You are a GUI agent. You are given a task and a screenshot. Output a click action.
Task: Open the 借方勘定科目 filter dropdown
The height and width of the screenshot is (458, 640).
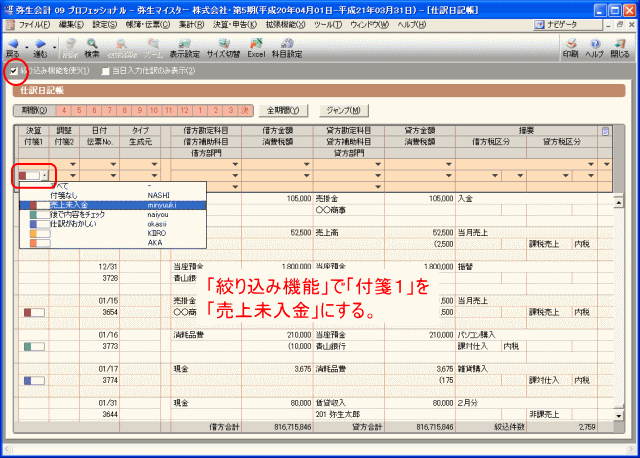(235, 164)
